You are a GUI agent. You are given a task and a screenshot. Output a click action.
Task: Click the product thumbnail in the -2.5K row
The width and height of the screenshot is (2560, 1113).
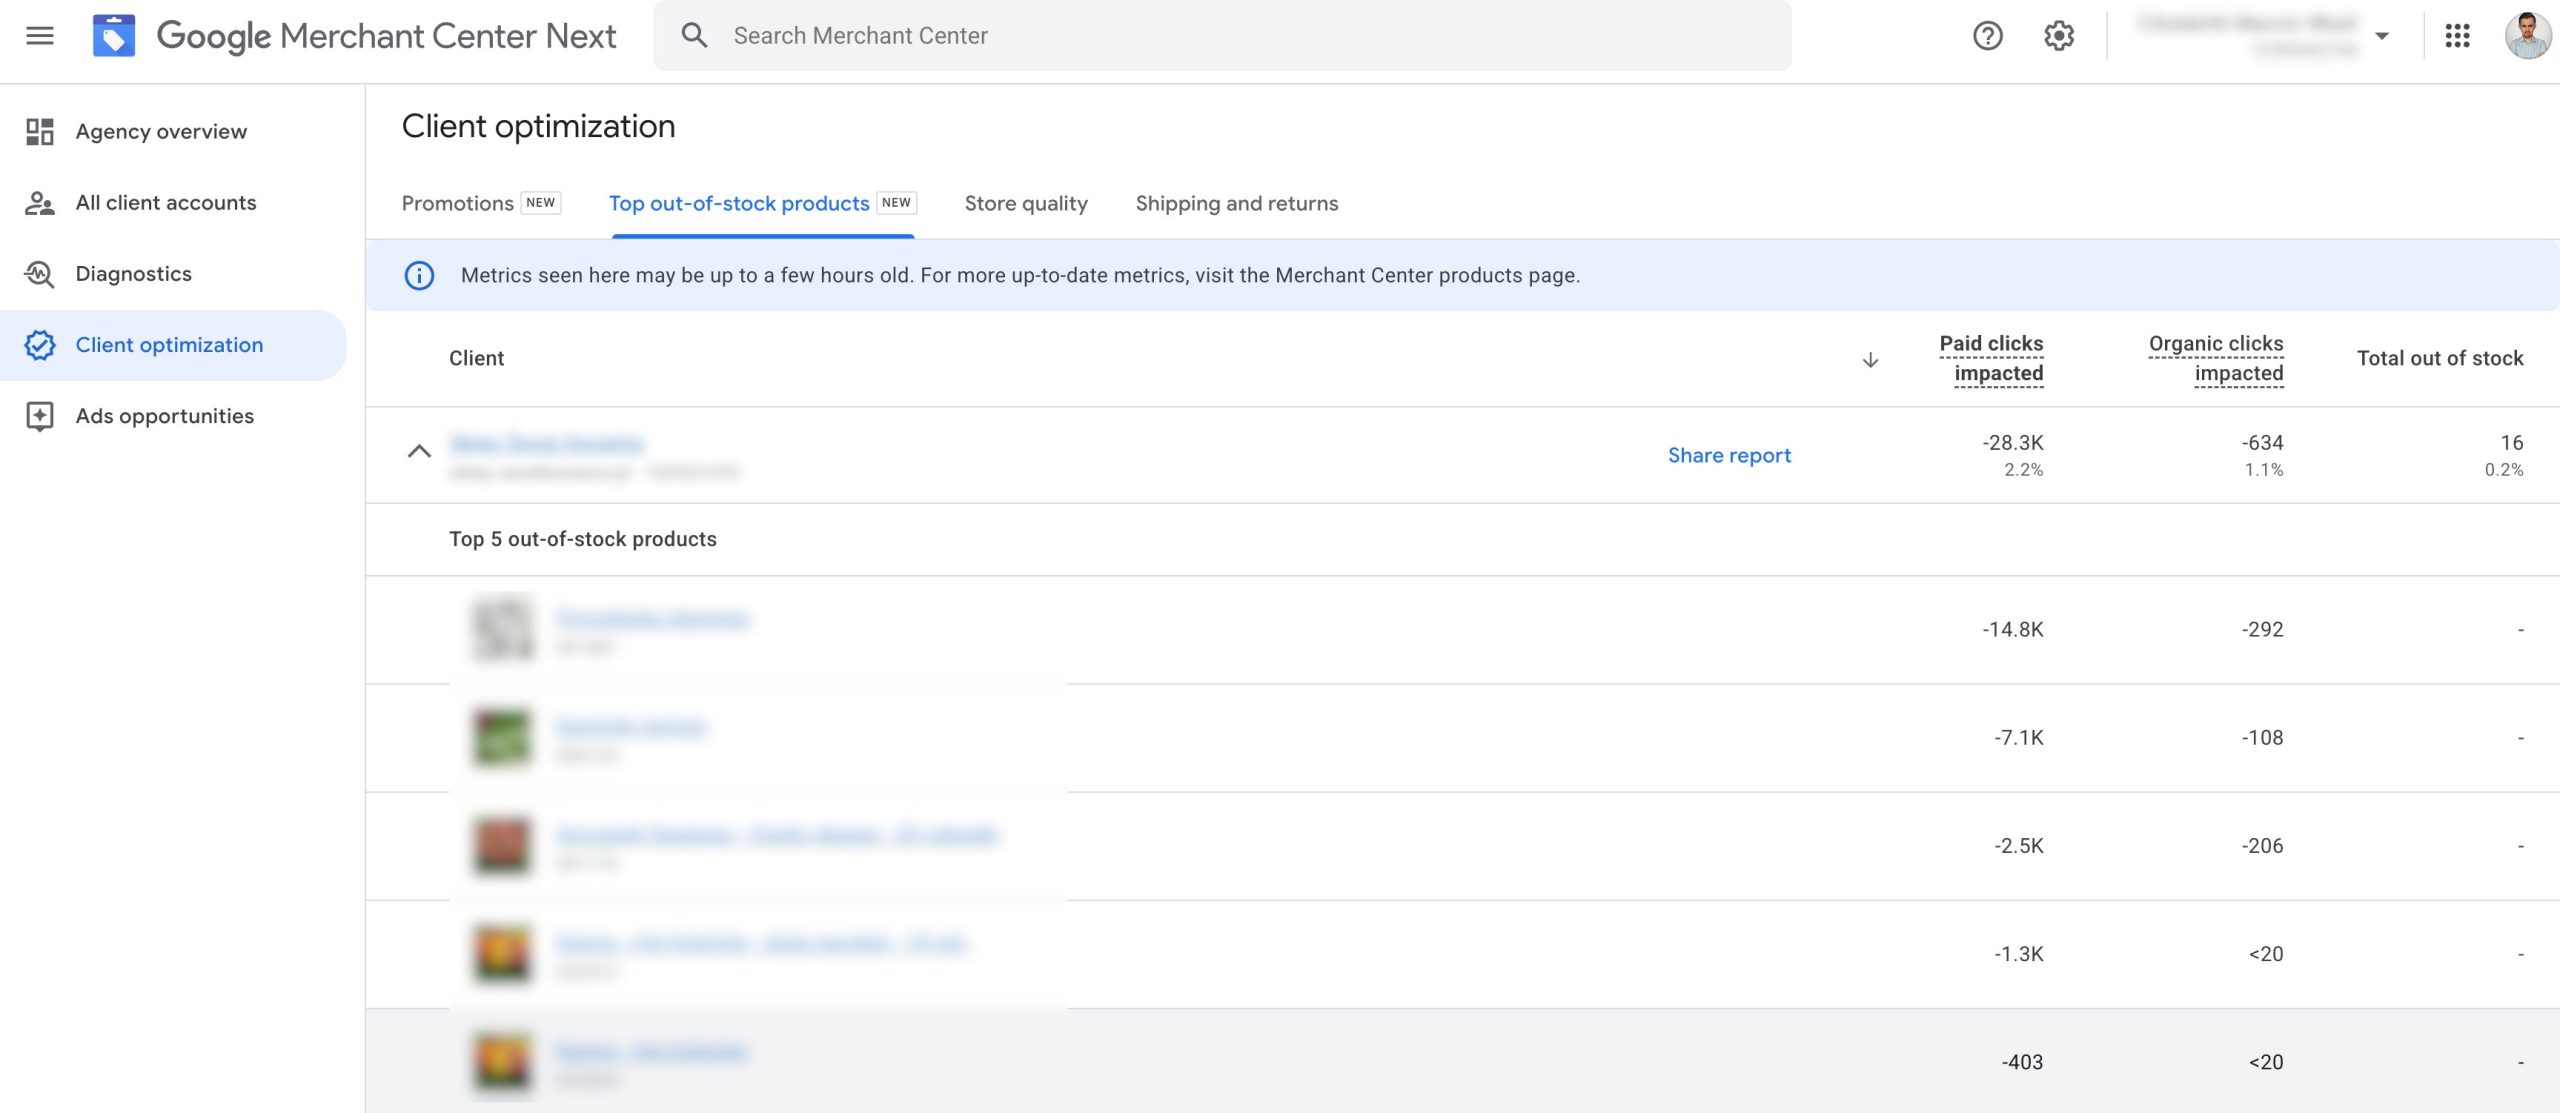pos(502,845)
